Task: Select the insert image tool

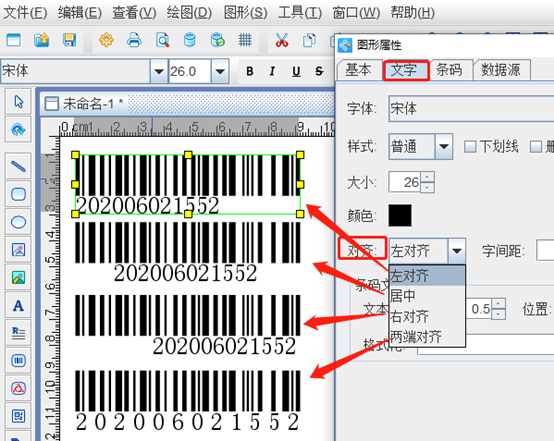Action: 18,249
